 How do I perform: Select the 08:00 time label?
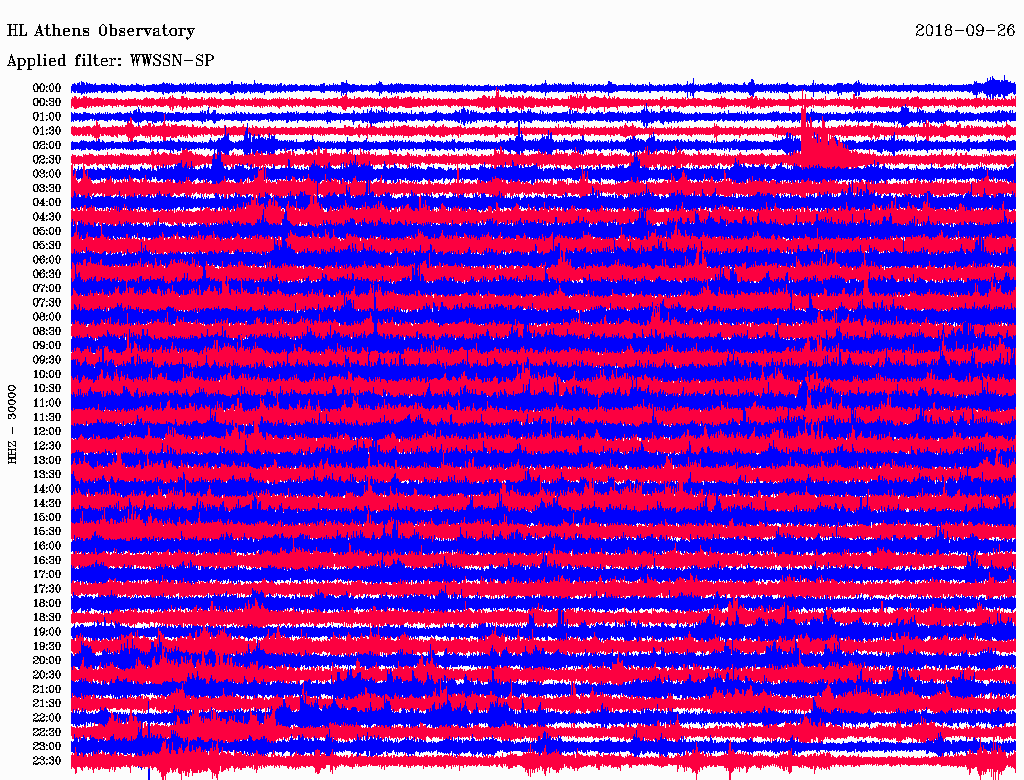tap(47, 317)
